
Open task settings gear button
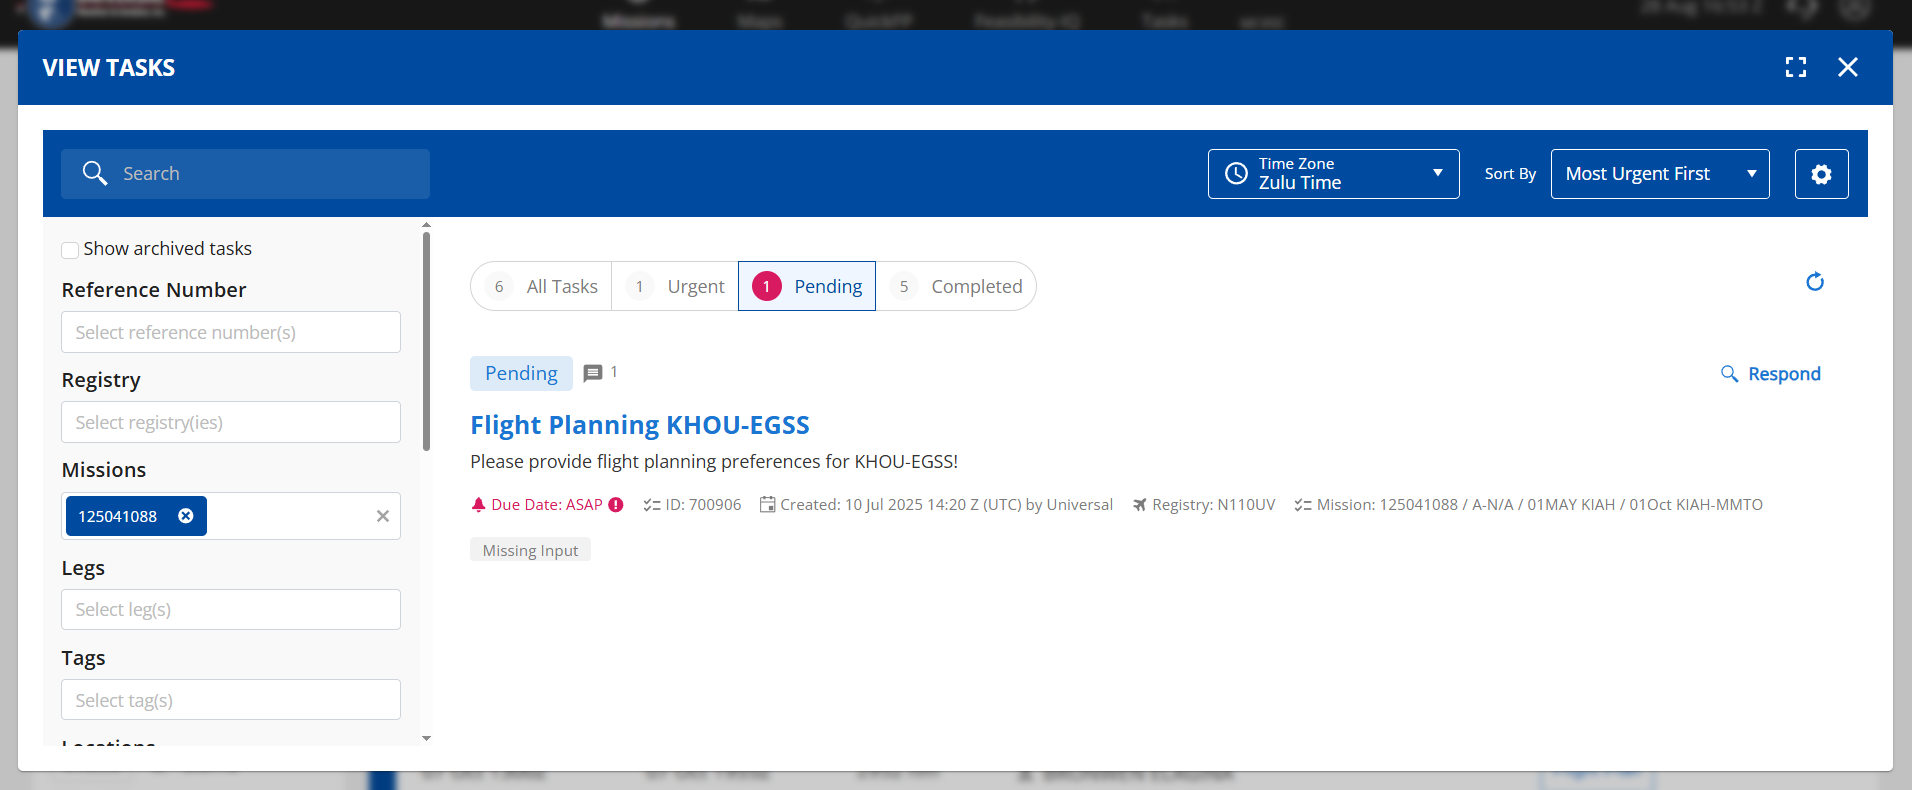pyautogui.click(x=1821, y=174)
